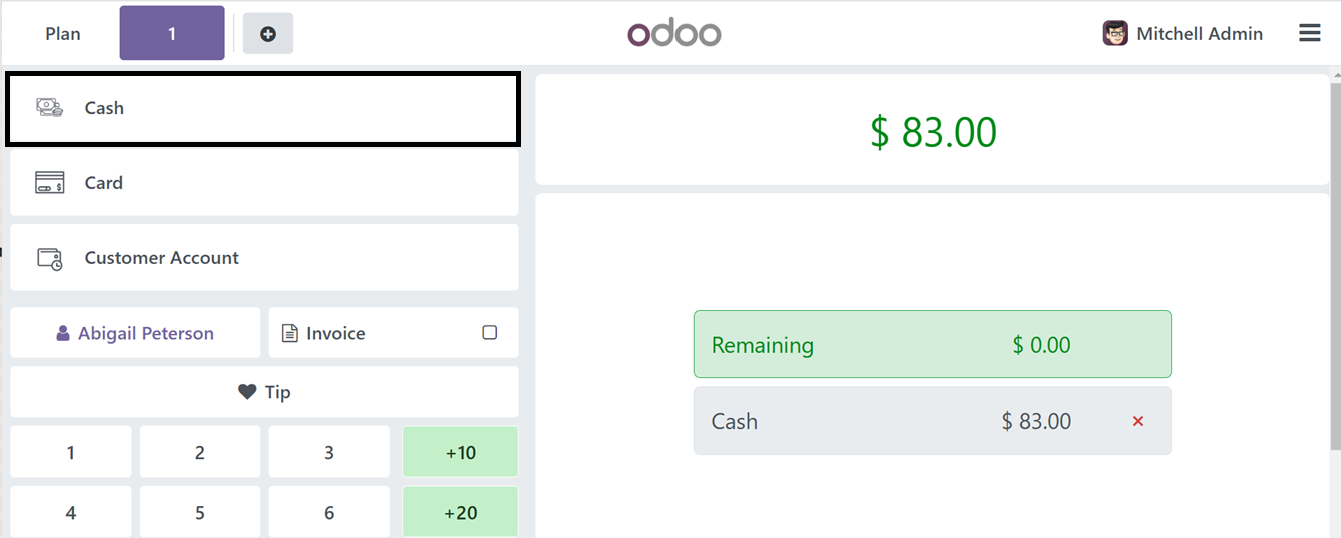
Task: Add +10 to the amount
Action: pyautogui.click(x=460, y=452)
